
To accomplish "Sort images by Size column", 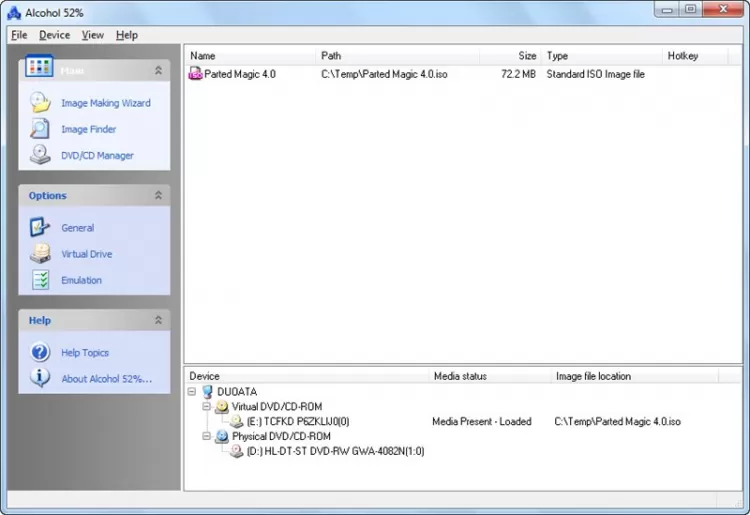I will point(510,56).
